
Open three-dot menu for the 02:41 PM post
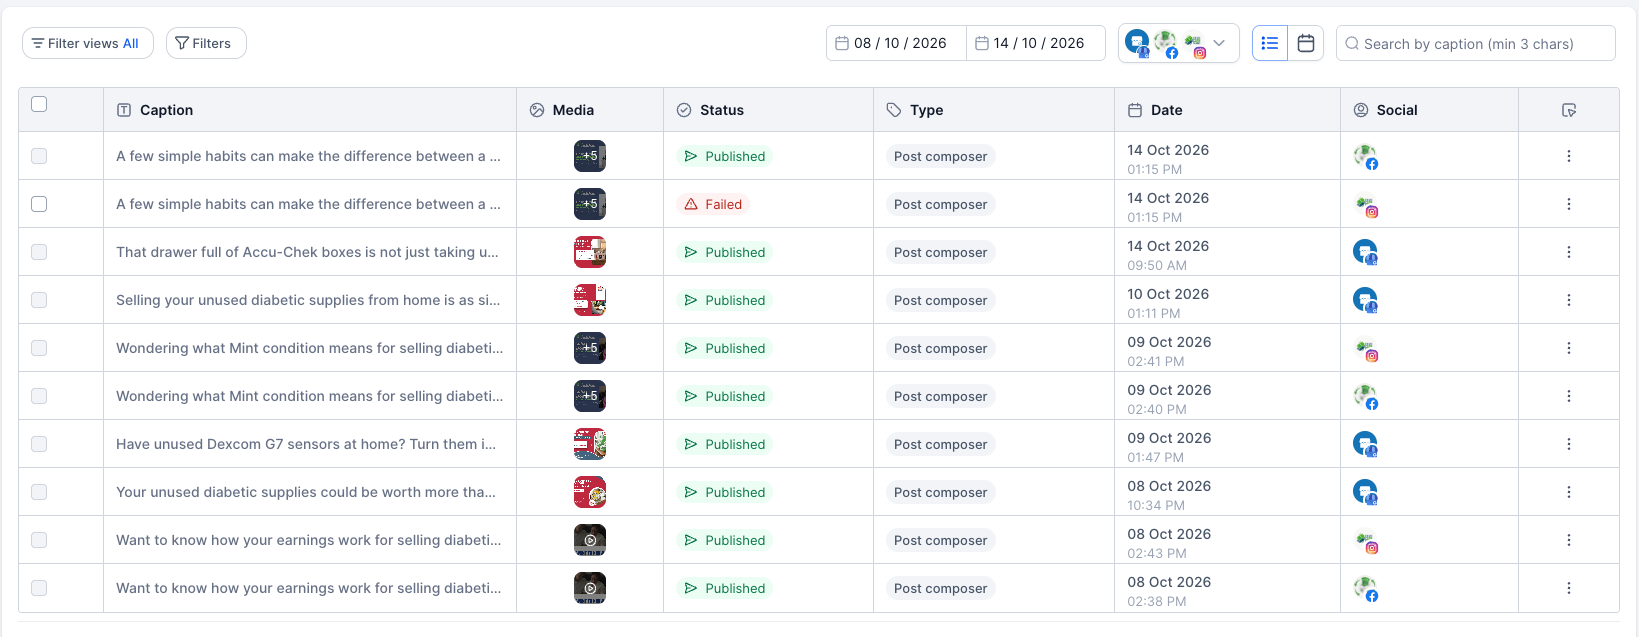(x=1569, y=348)
